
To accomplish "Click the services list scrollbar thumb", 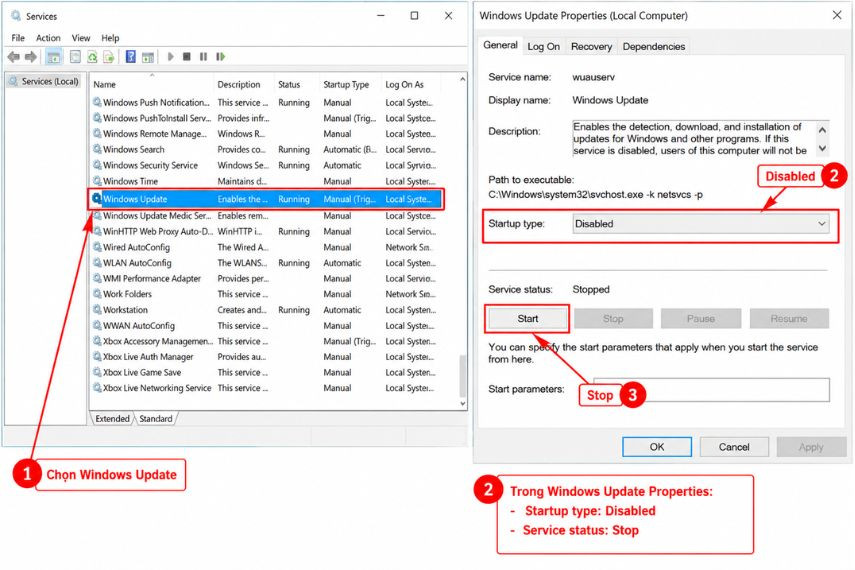I will tap(462, 375).
